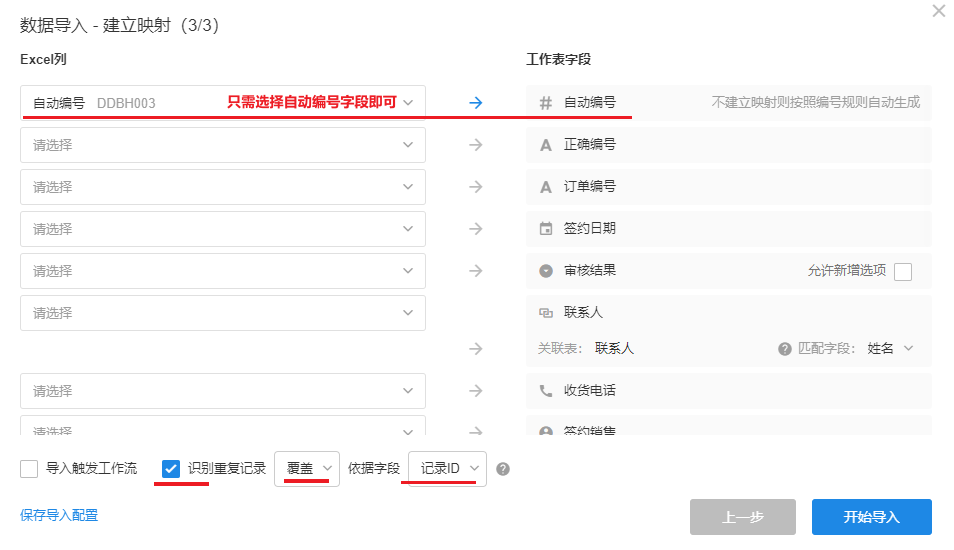Open the 匹配字段 姓名 dropdown
Viewport: 954px width, 550px height.
point(890,349)
